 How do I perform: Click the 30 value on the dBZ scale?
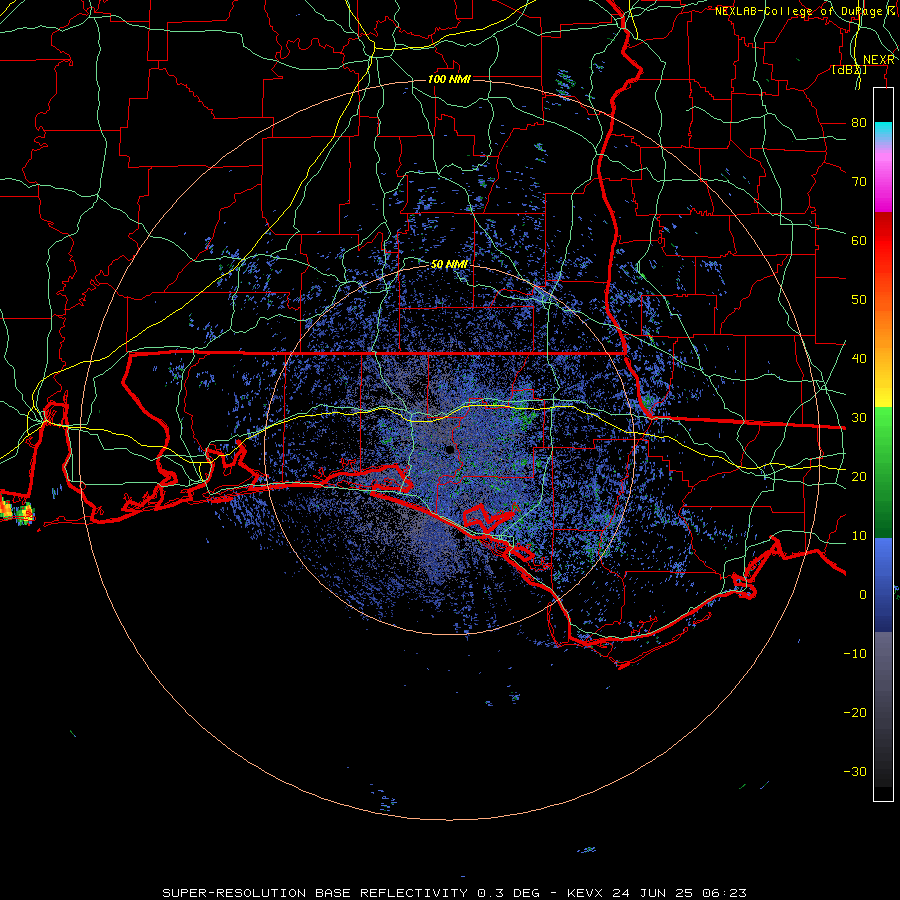pos(859,418)
